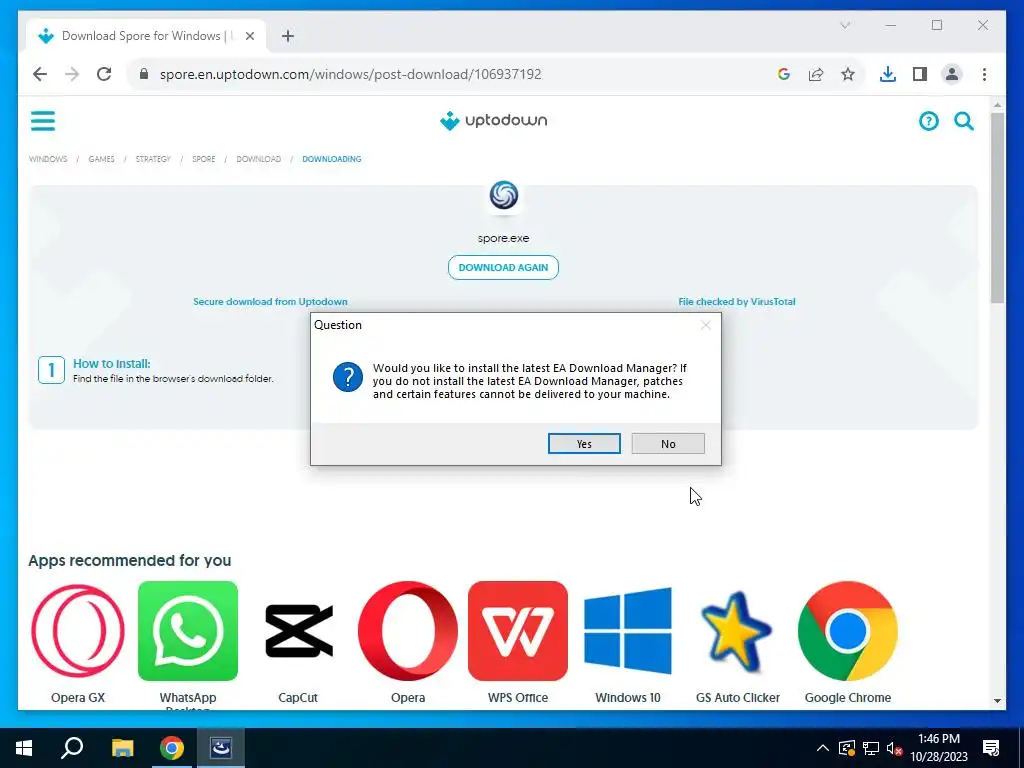The image size is (1024, 768).
Task: Reload the page with refresh icon
Action: pyautogui.click(x=104, y=74)
